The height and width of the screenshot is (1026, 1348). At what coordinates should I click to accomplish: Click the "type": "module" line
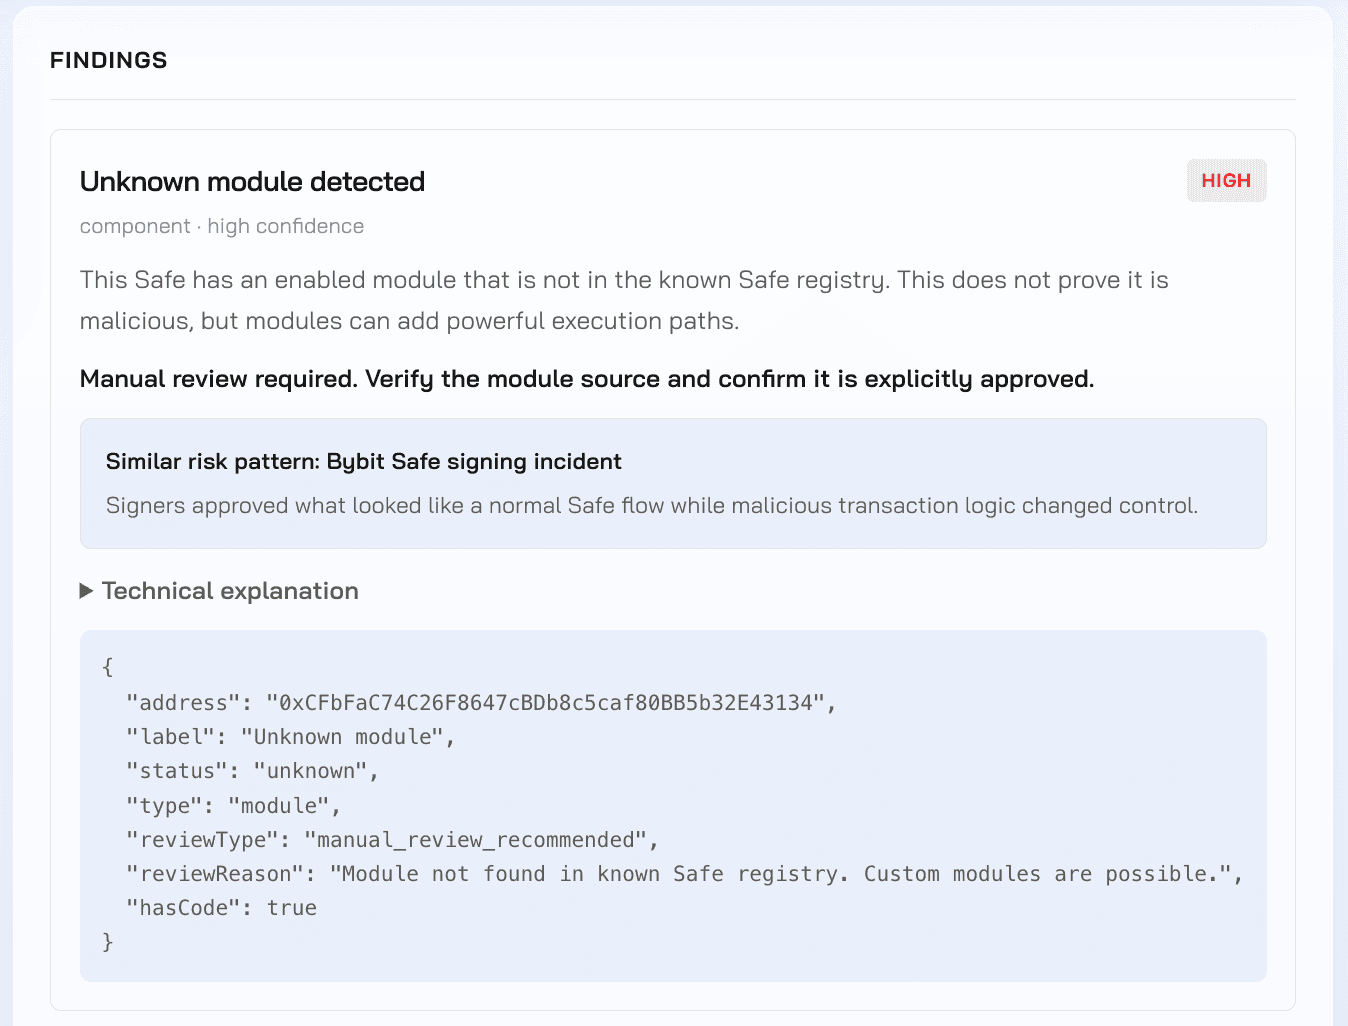click(234, 805)
